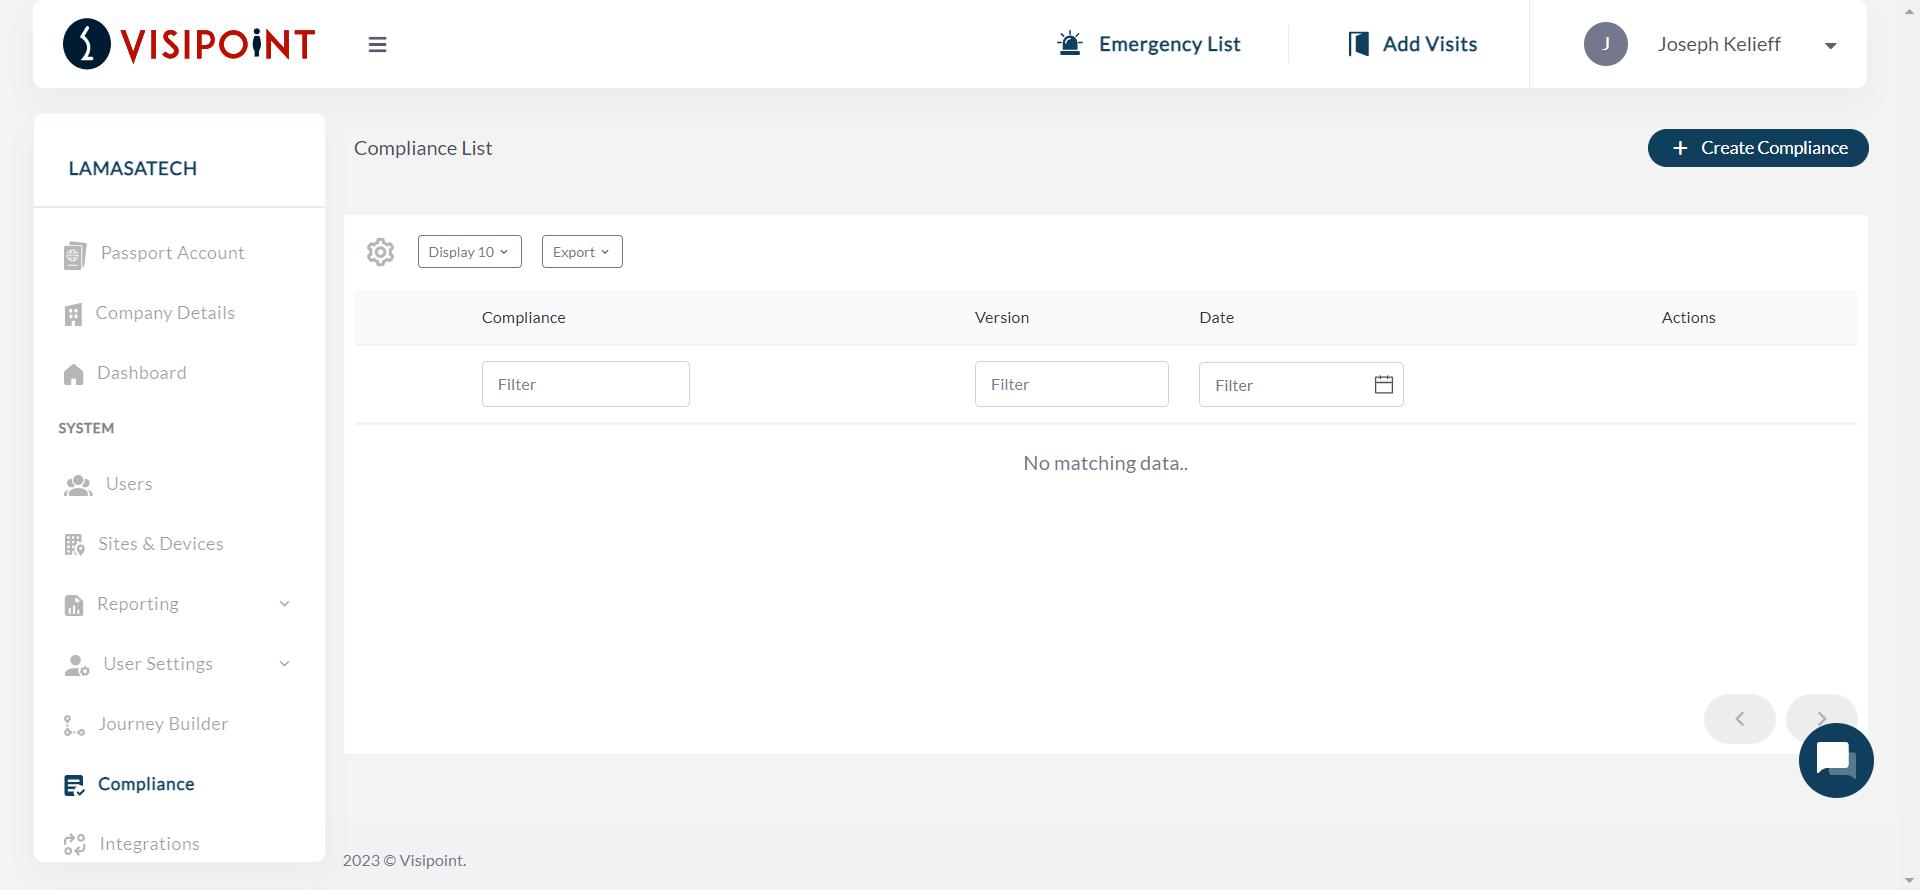
Task: Click the Version filter field
Action: pyautogui.click(x=1071, y=384)
